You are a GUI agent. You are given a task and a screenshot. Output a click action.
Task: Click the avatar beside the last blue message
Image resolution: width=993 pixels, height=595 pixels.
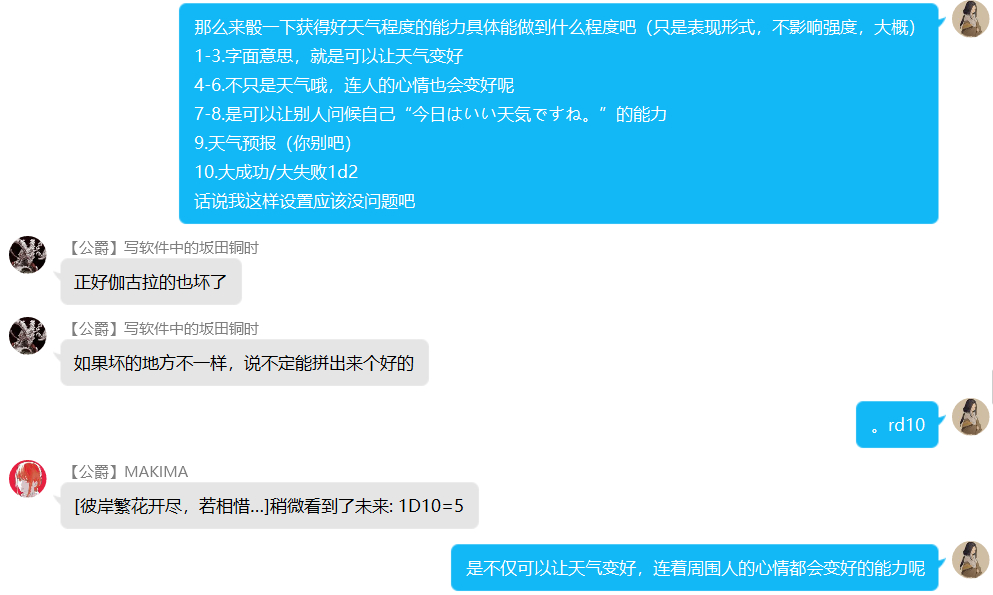click(x=970, y=560)
